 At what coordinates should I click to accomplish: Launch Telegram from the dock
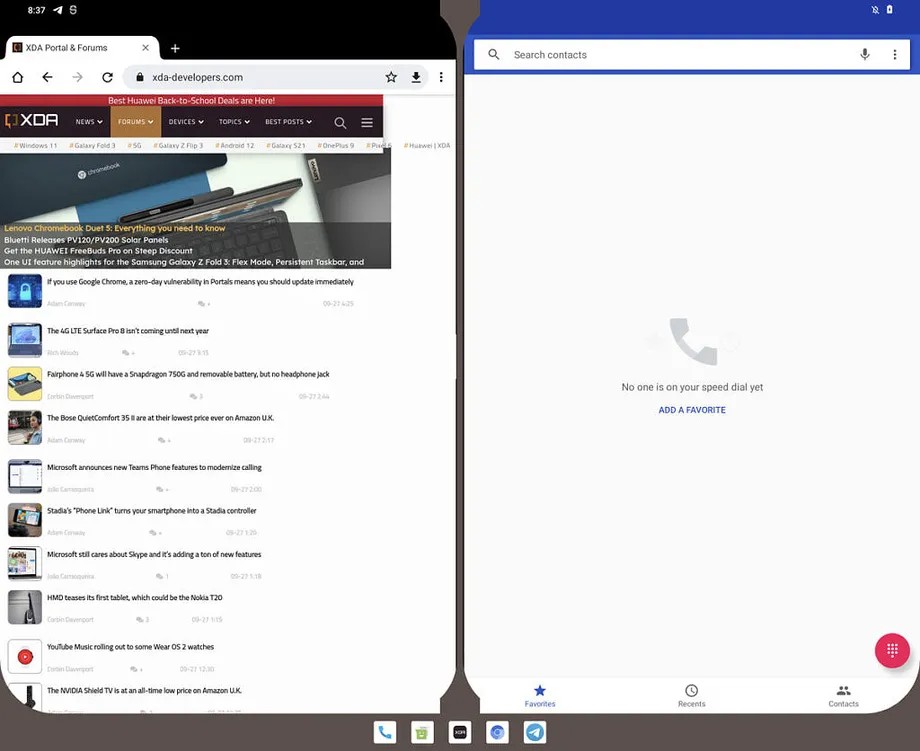[x=534, y=731]
